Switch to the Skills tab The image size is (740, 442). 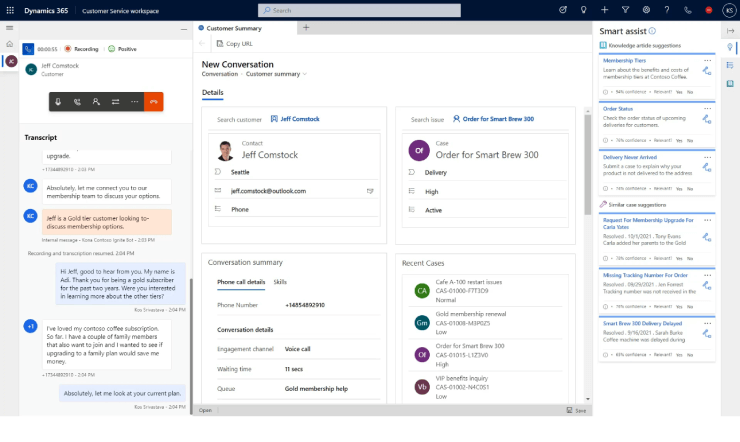click(x=280, y=282)
